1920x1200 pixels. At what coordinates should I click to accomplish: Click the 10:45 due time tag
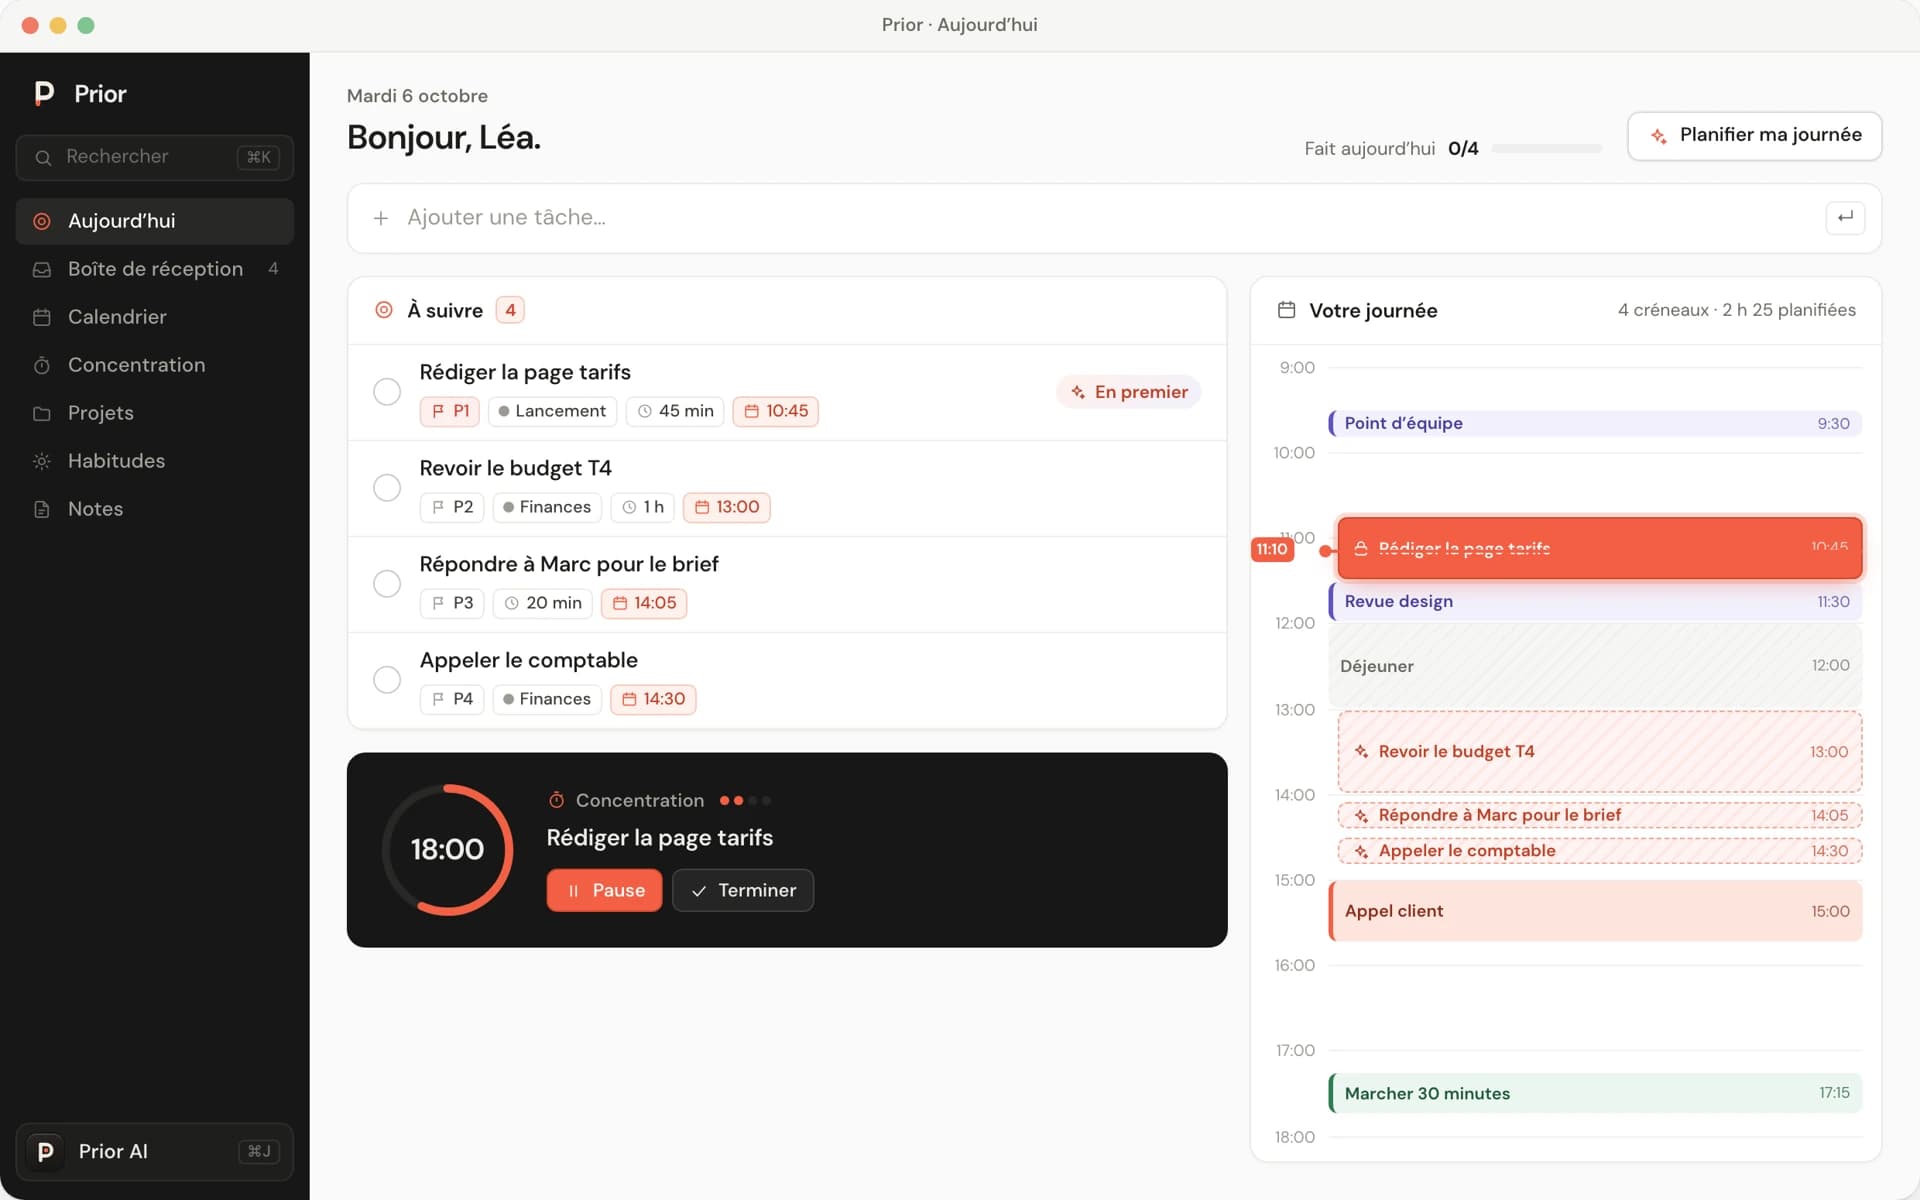pyautogui.click(x=775, y=411)
